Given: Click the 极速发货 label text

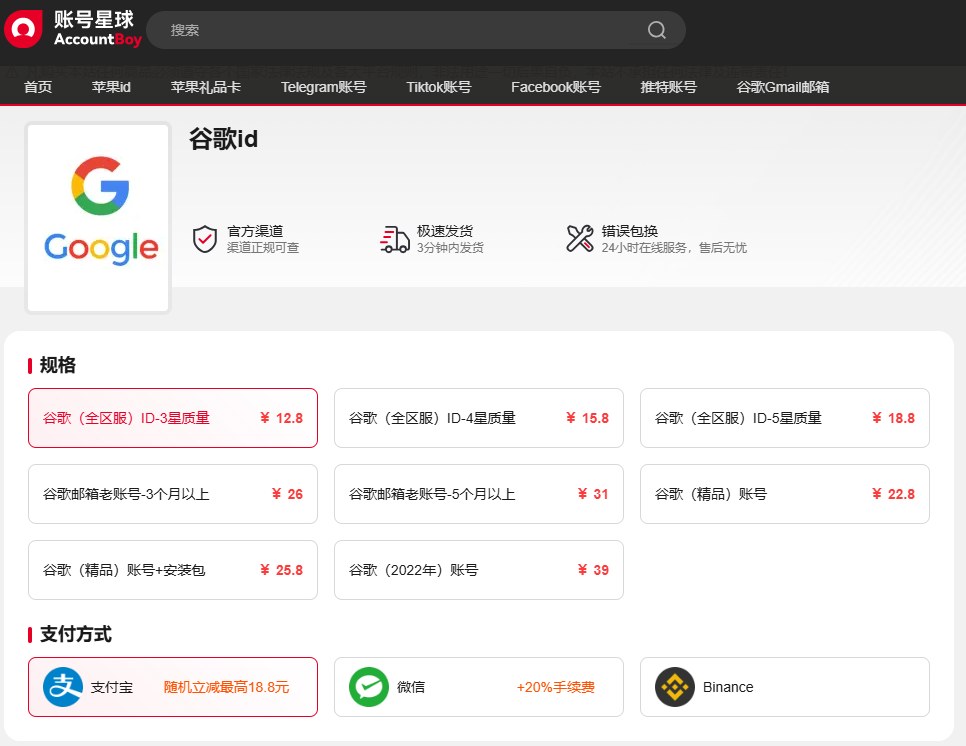Looking at the screenshot, I should pyautogui.click(x=445, y=231).
